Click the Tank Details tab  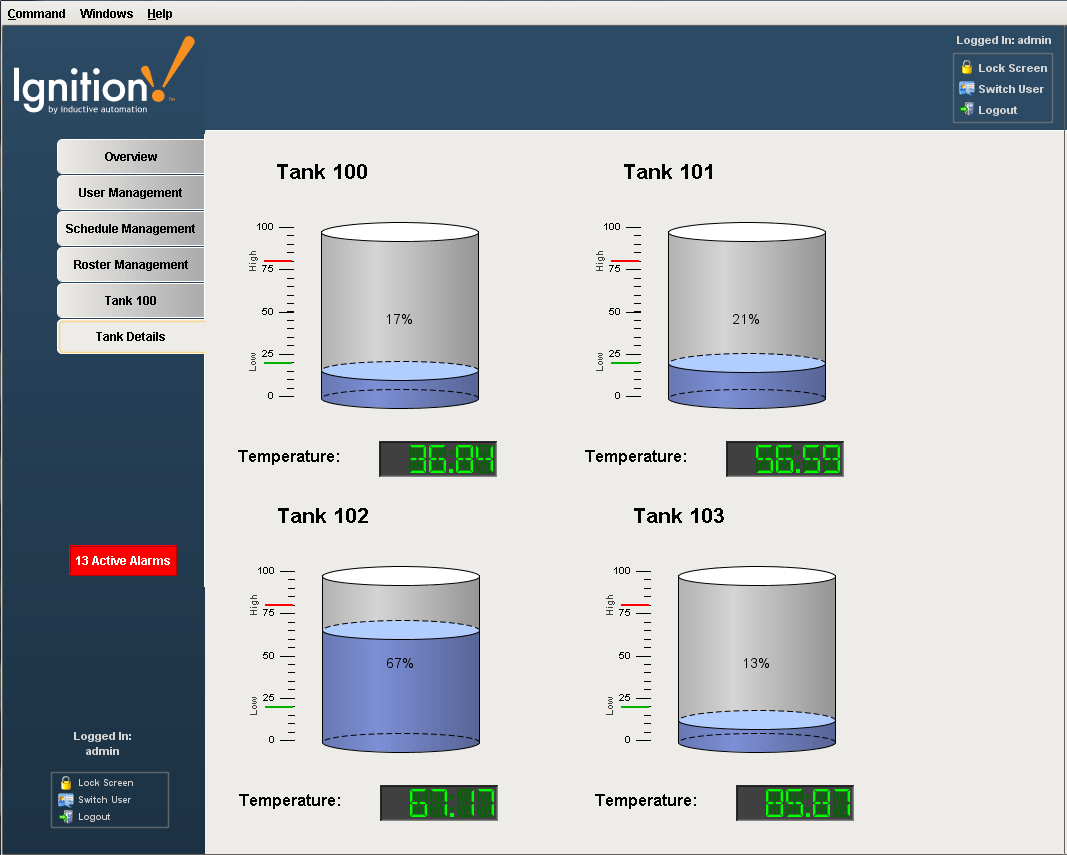click(130, 336)
